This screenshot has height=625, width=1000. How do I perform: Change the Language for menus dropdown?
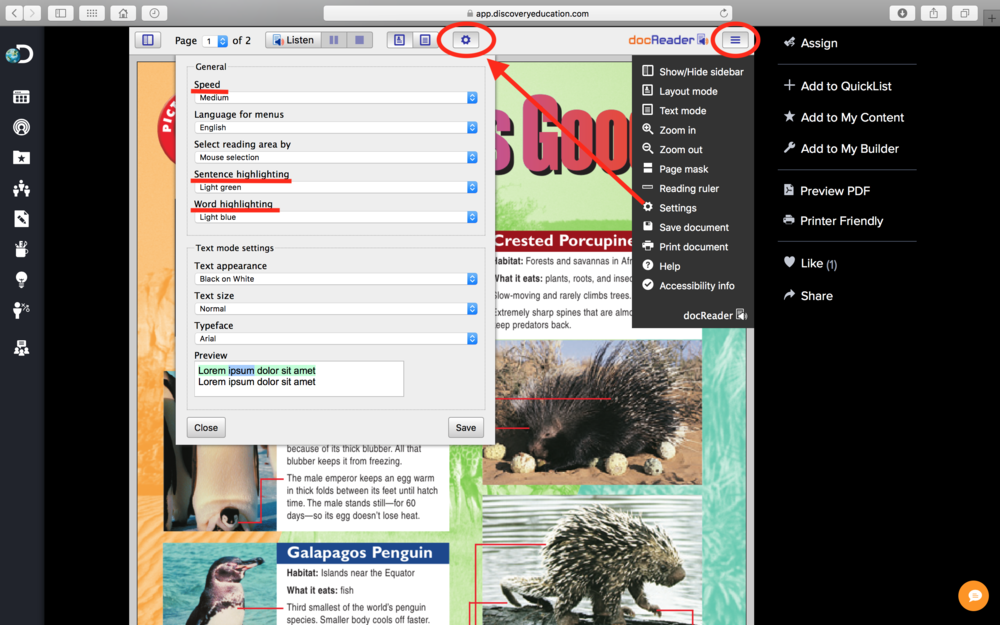(x=336, y=128)
